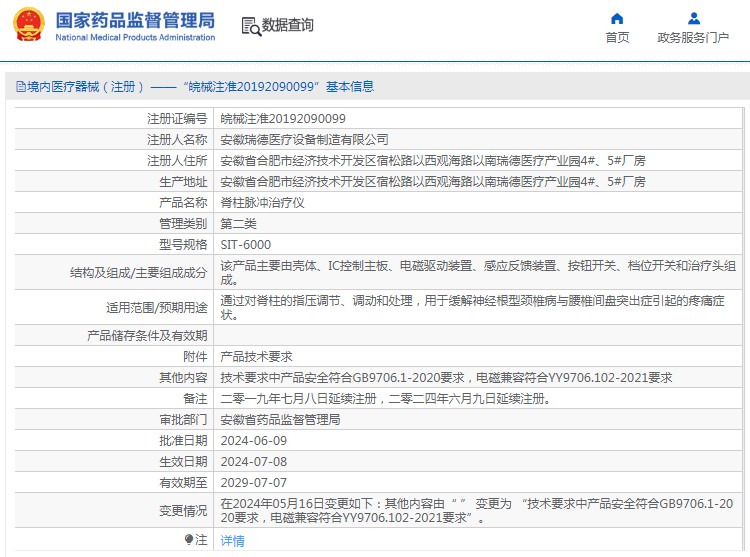Click the expiry date 2029-07-07
Screen dimensions: 750x557
click(253, 483)
